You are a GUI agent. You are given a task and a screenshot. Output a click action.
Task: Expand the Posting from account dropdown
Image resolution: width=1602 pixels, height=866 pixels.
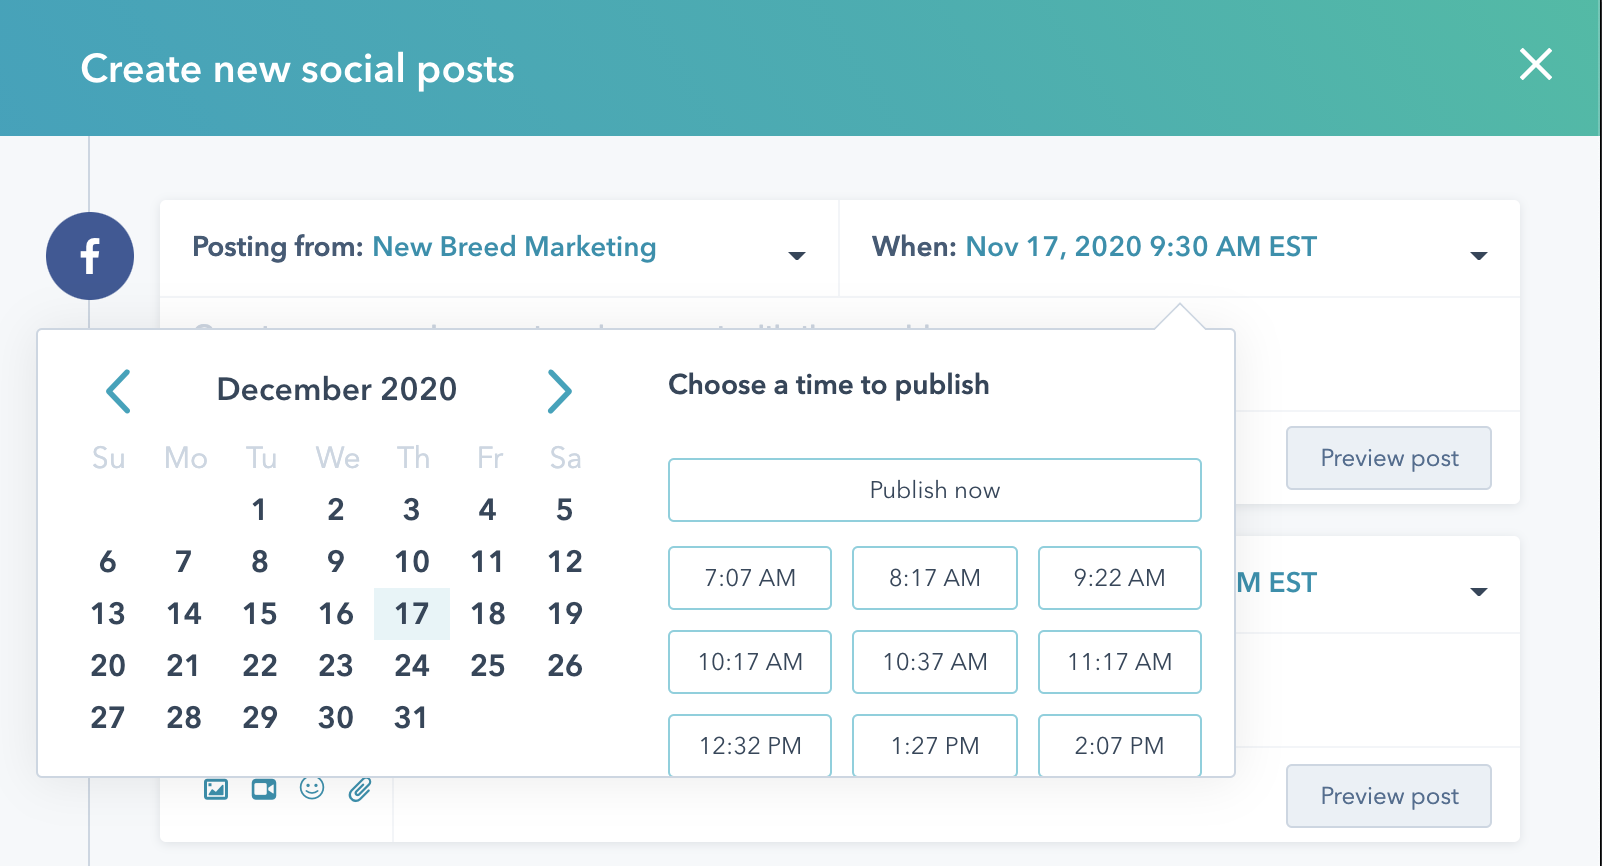[x=797, y=256]
